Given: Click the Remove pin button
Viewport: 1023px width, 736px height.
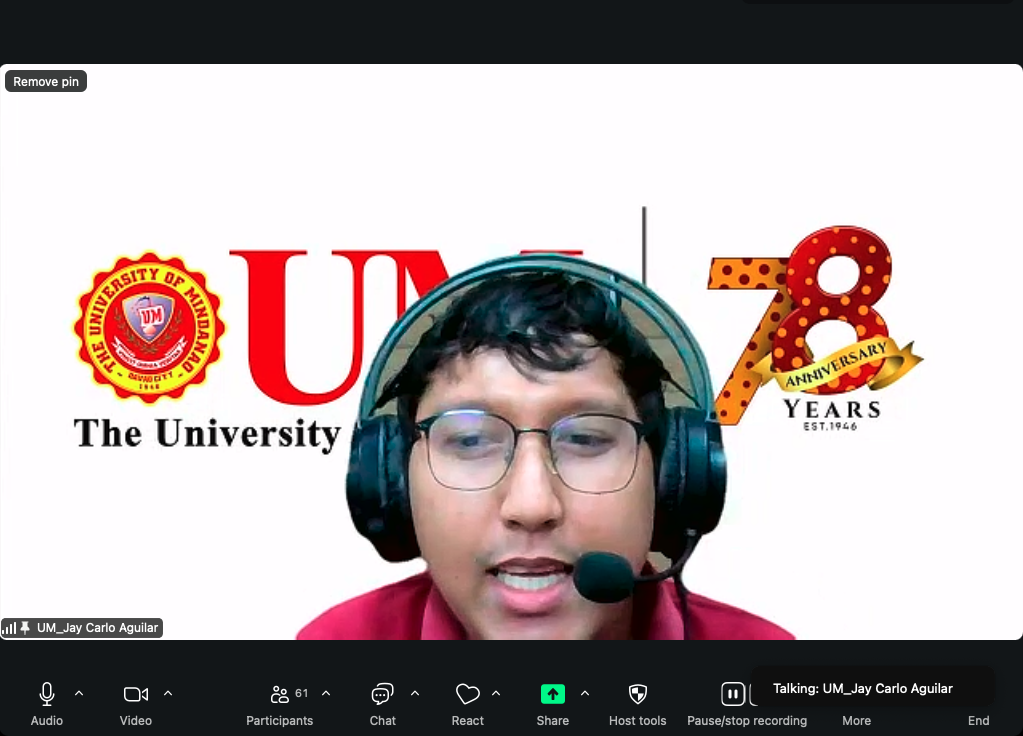Looking at the screenshot, I should point(46,82).
